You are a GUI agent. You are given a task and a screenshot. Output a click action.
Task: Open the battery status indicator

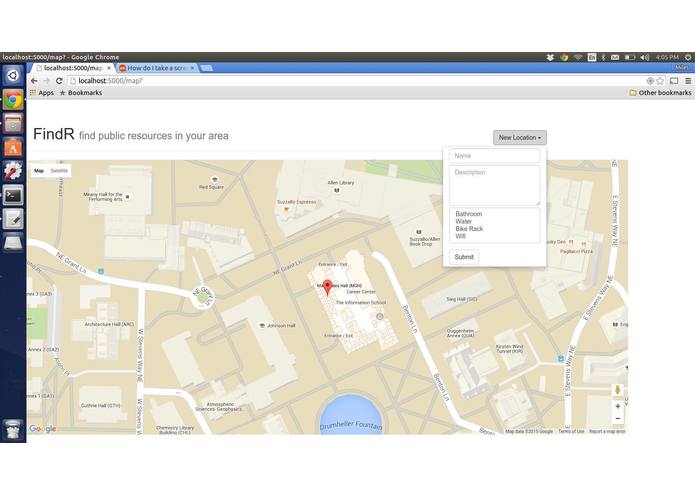[630, 57]
